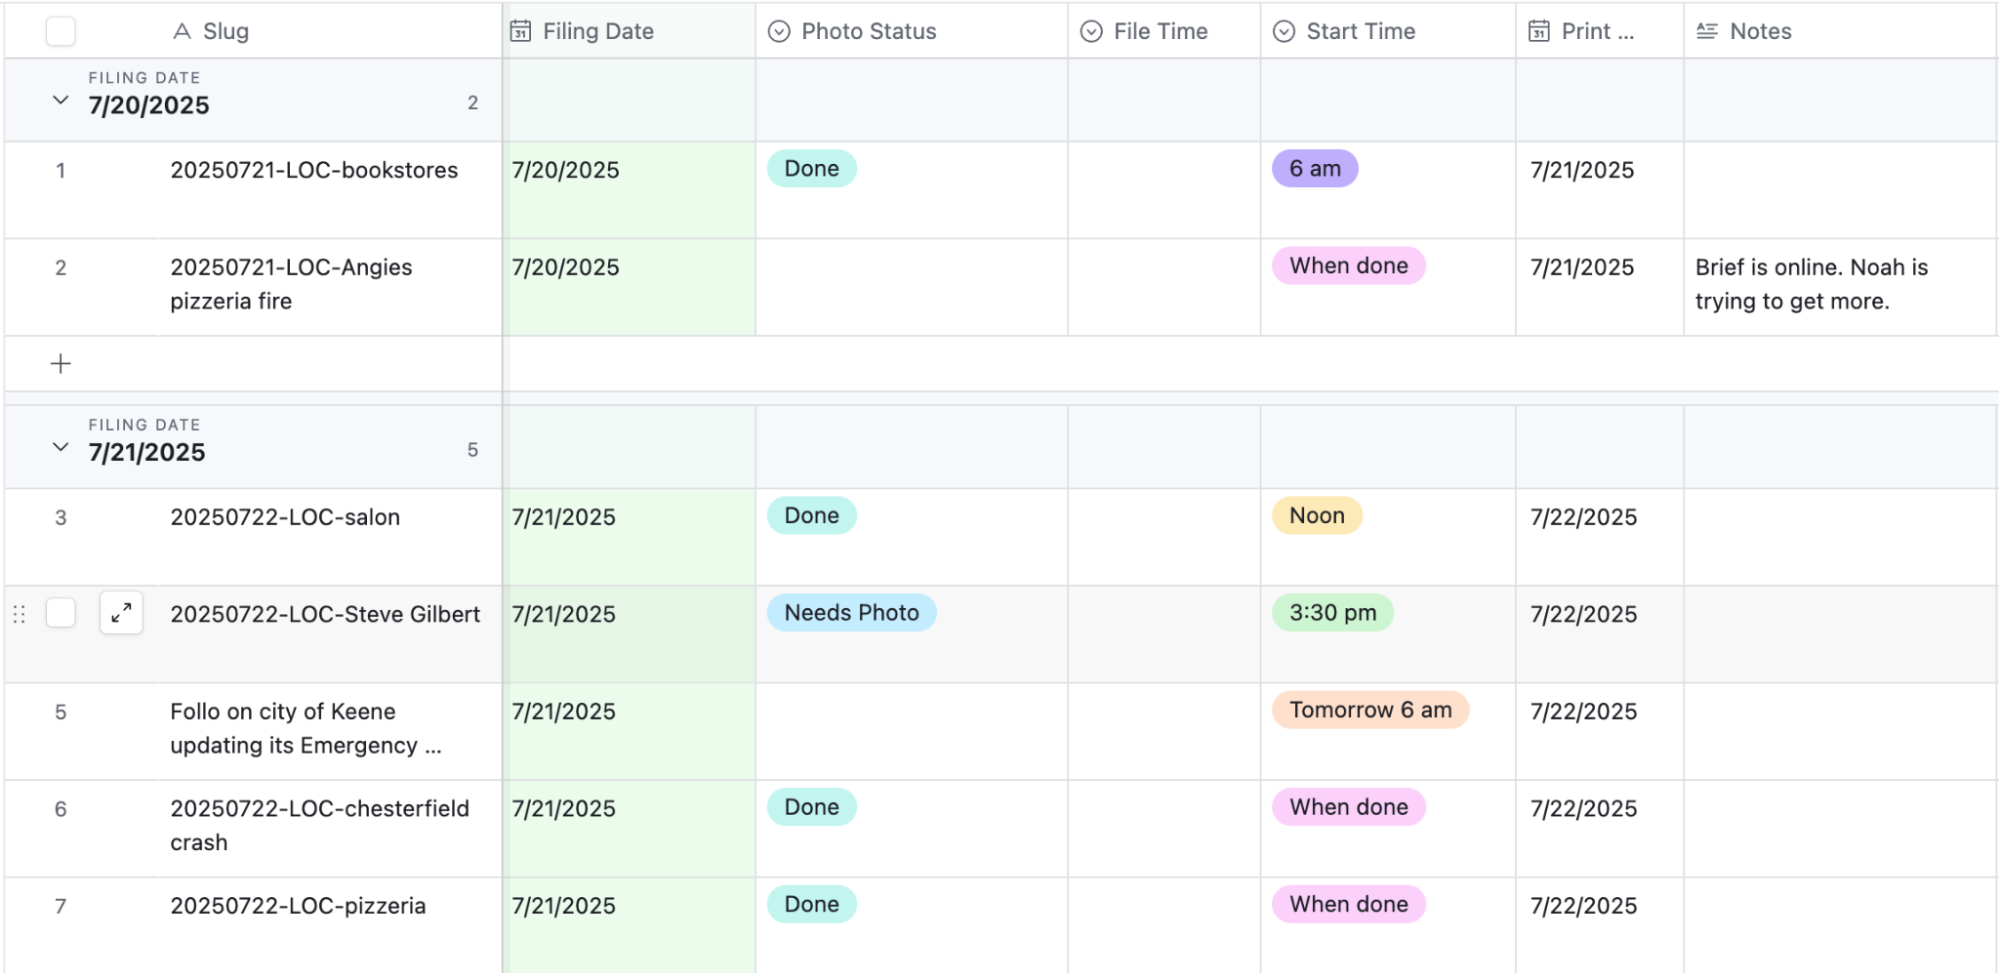Open the Notes column header

1840,31
